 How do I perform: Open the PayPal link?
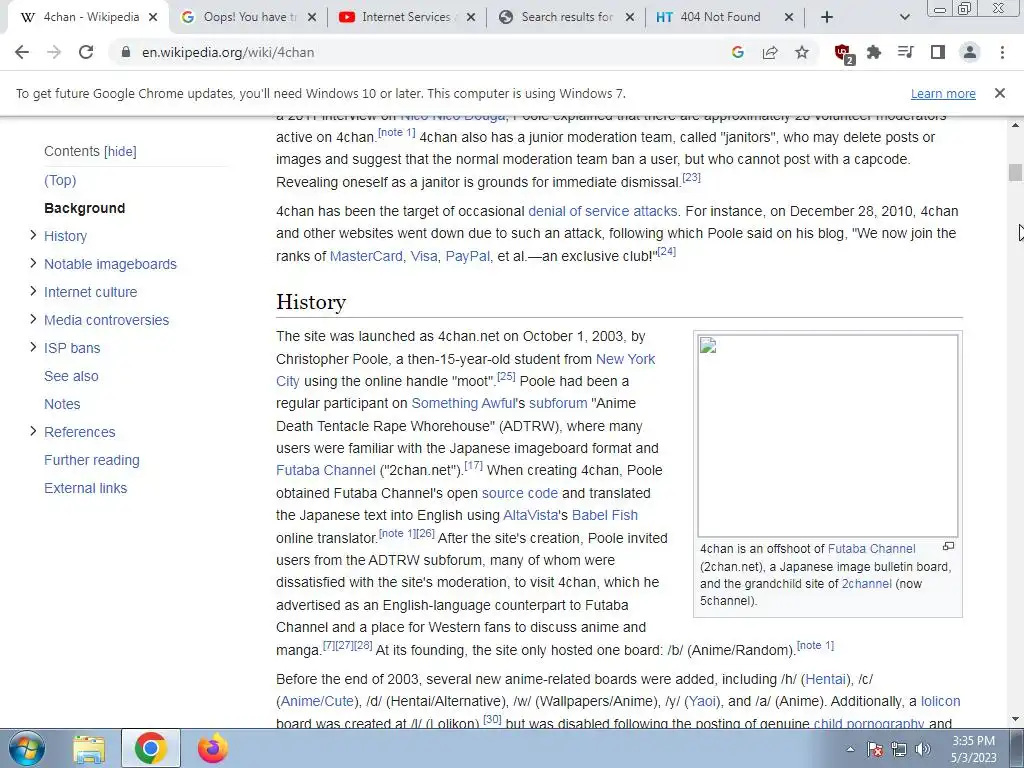click(x=468, y=256)
